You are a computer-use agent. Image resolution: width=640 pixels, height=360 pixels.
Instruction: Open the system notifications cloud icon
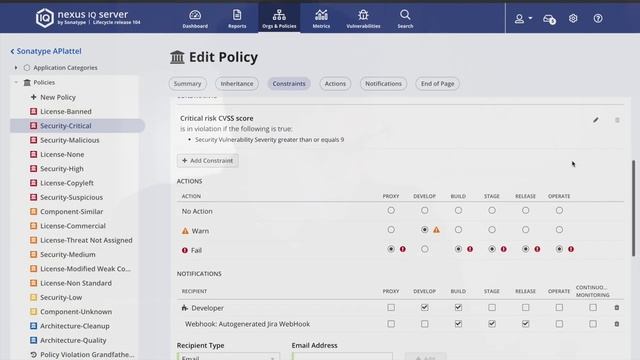pos(549,19)
